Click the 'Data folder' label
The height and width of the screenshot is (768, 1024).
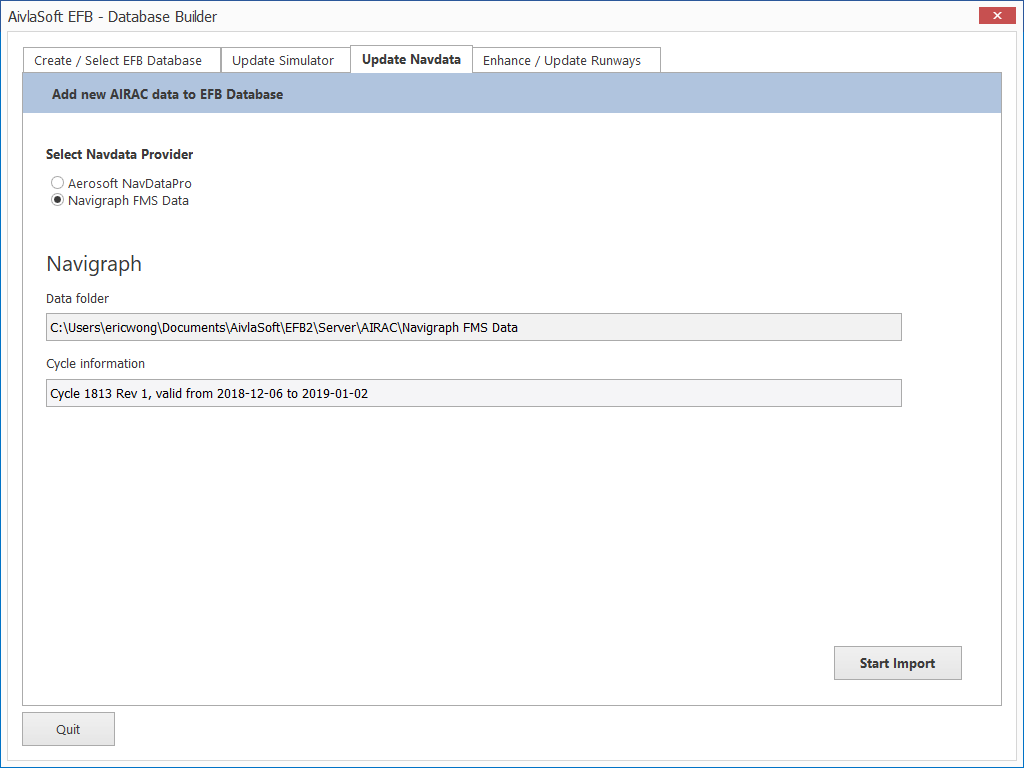pyautogui.click(x=78, y=298)
